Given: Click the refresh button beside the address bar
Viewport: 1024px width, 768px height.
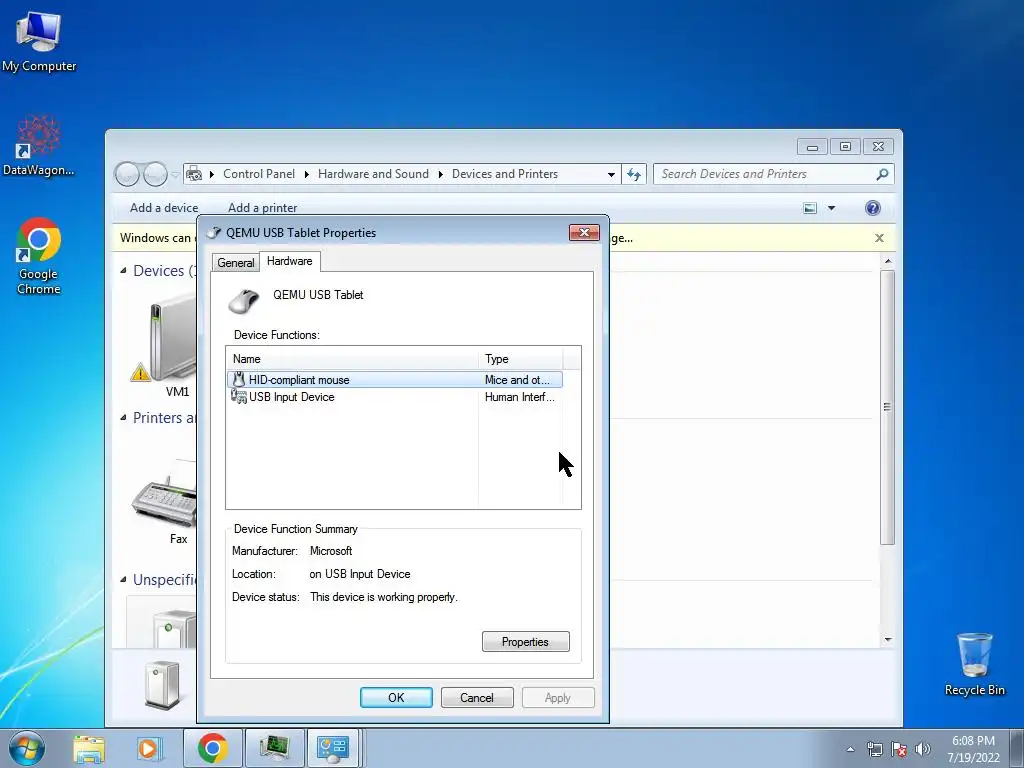Looking at the screenshot, I should (633, 174).
